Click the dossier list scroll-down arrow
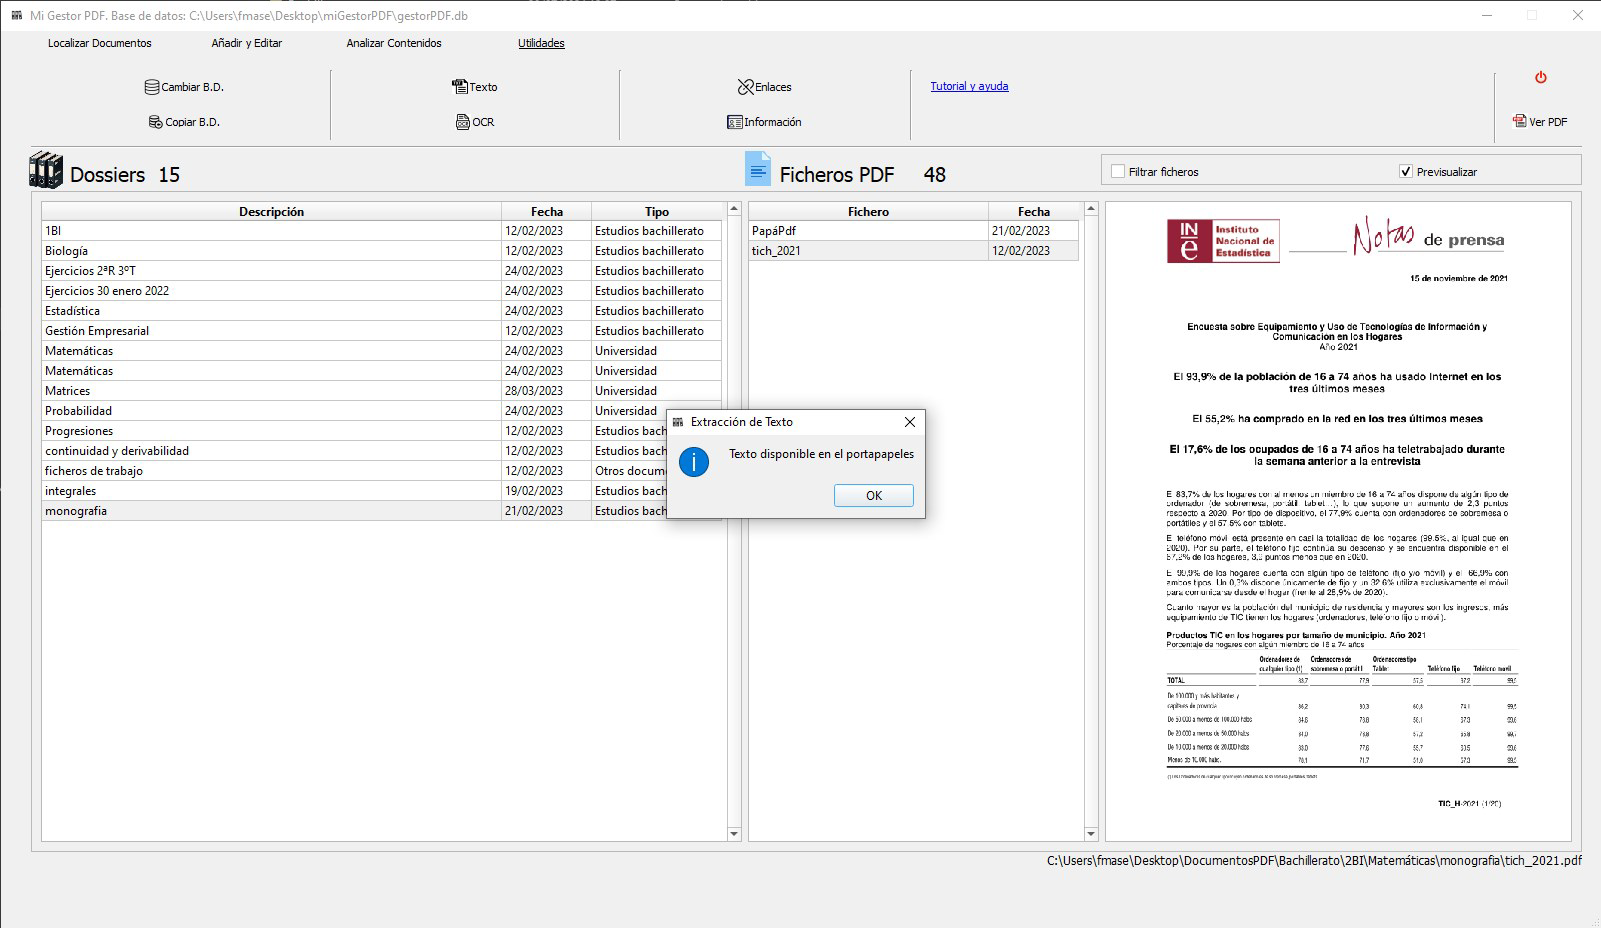The width and height of the screenshot is (1601, 928). click(734, 834)
